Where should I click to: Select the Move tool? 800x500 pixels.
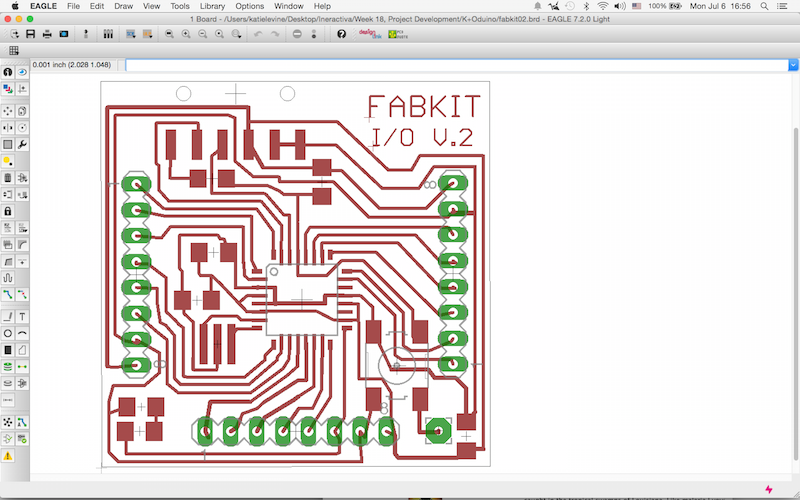[x=8, y=111]
